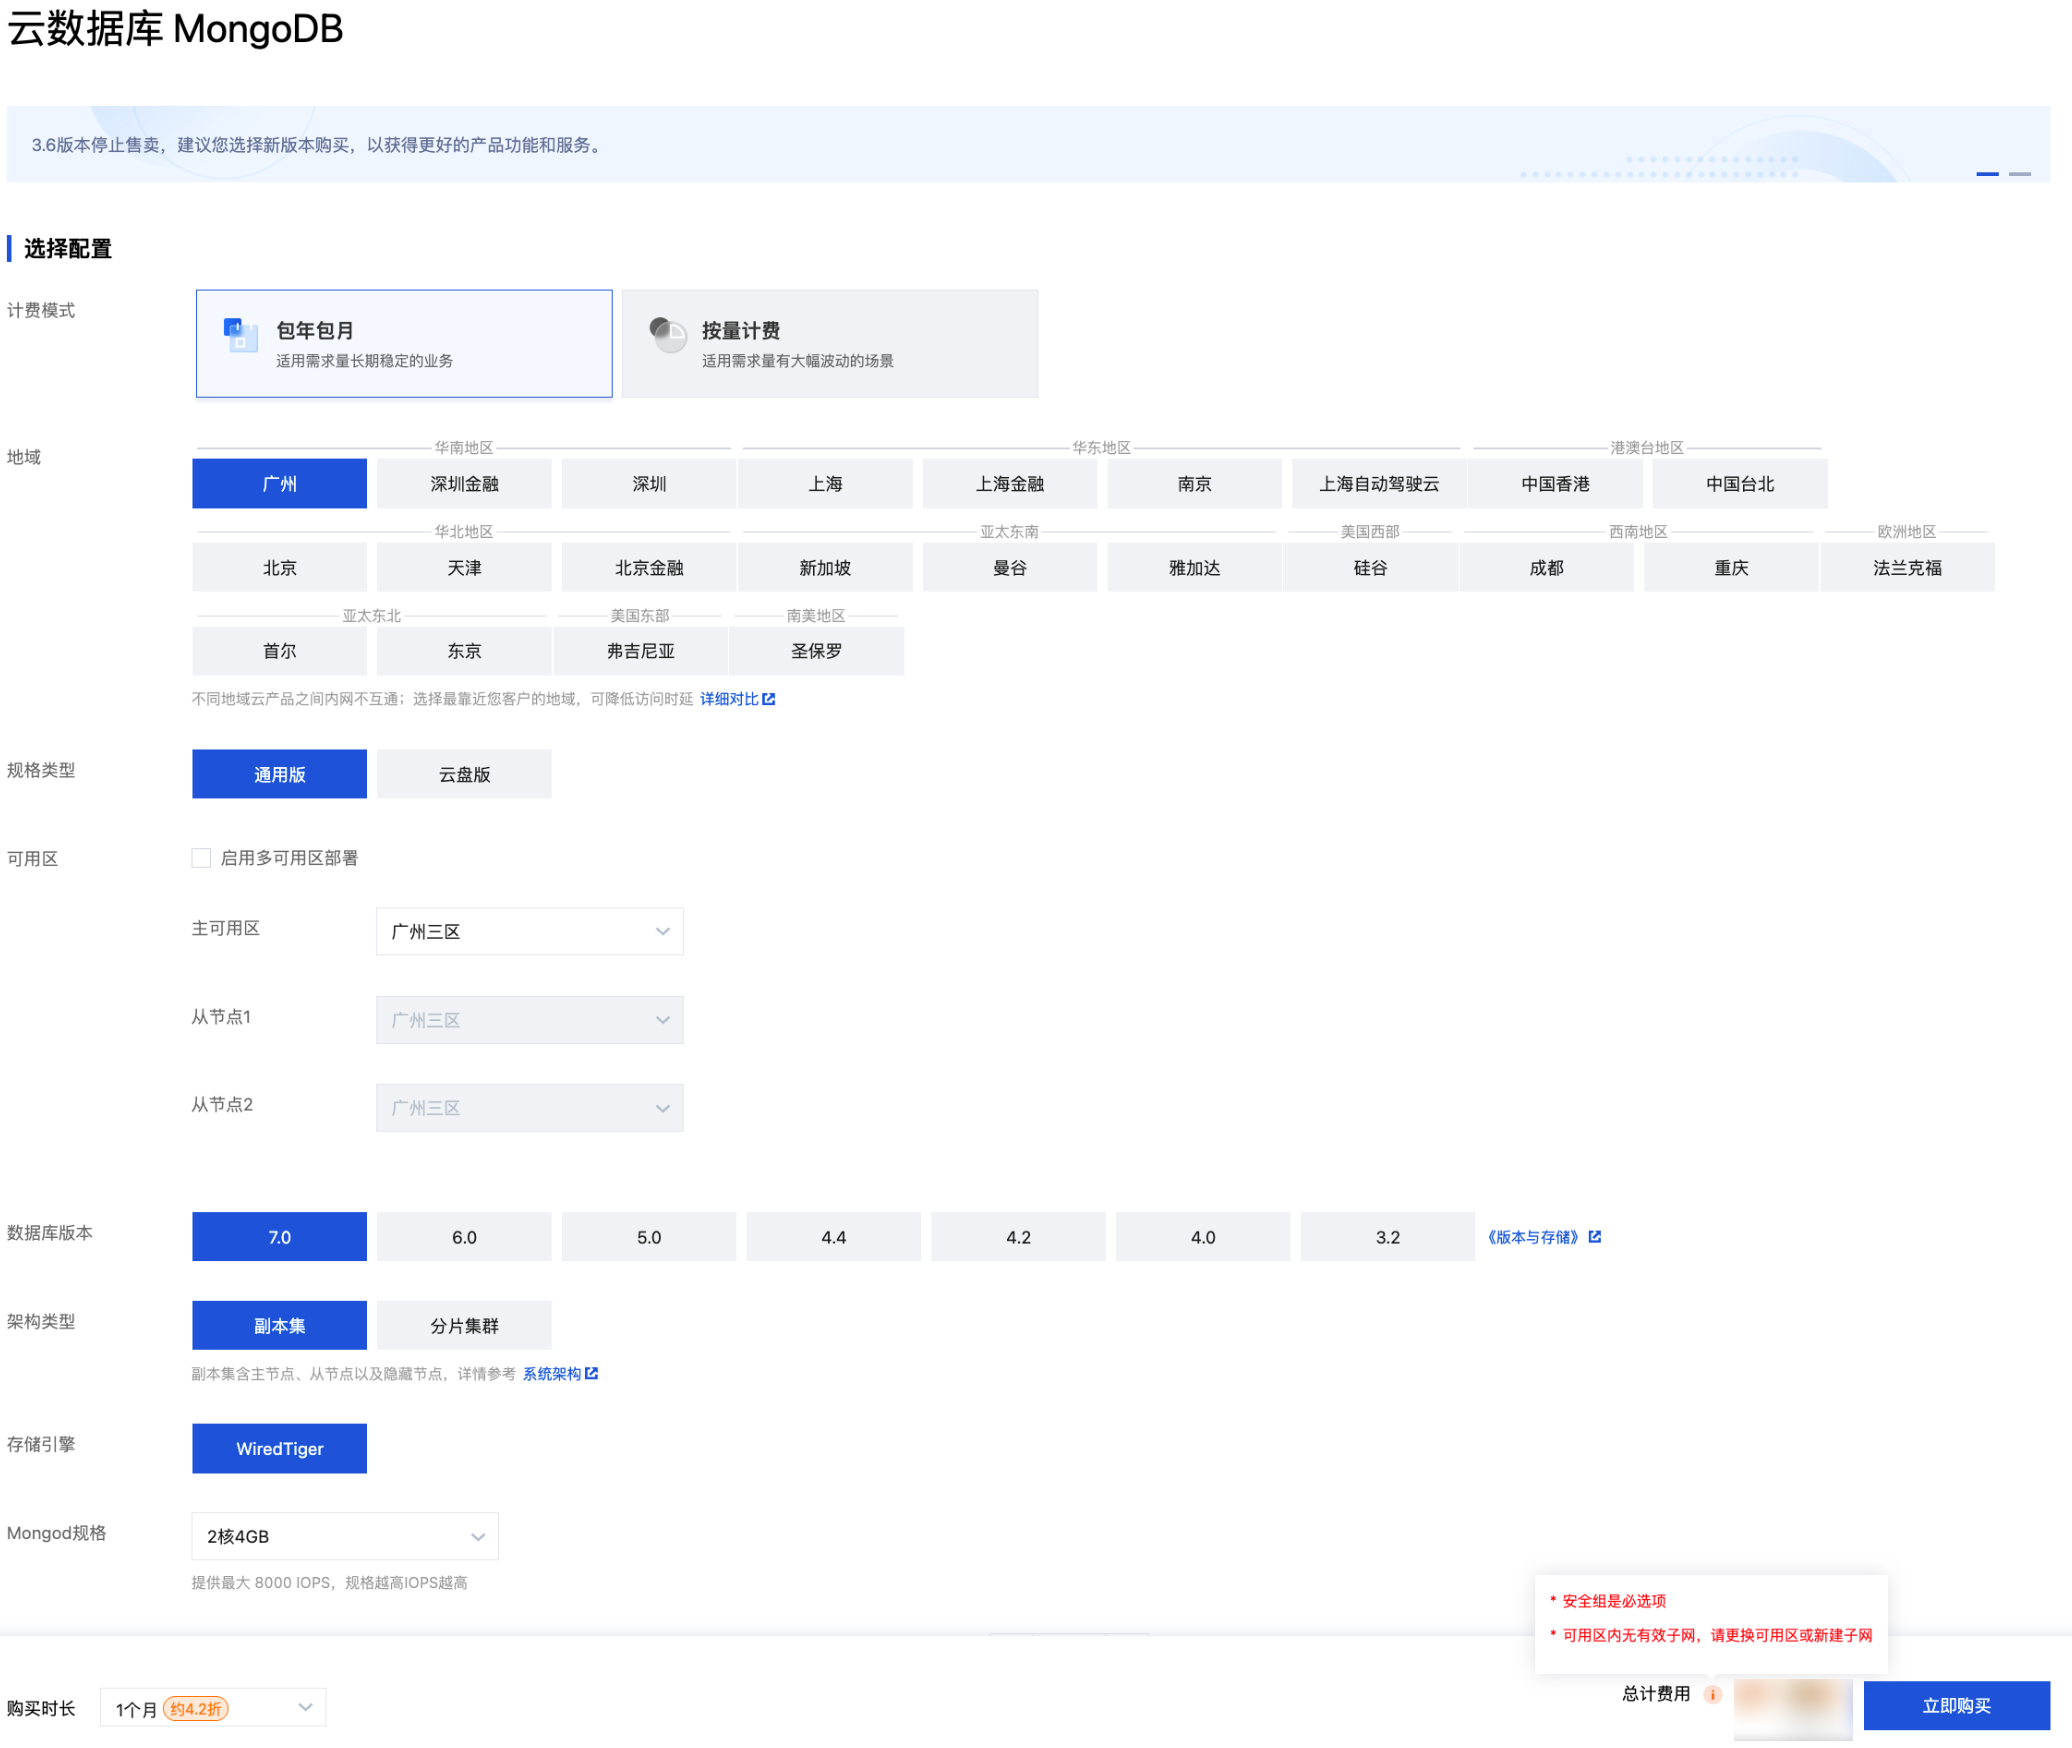This screenshot has width=2072, height=1748.
Task: Show first banner slide indicator
Action: 1987,174
